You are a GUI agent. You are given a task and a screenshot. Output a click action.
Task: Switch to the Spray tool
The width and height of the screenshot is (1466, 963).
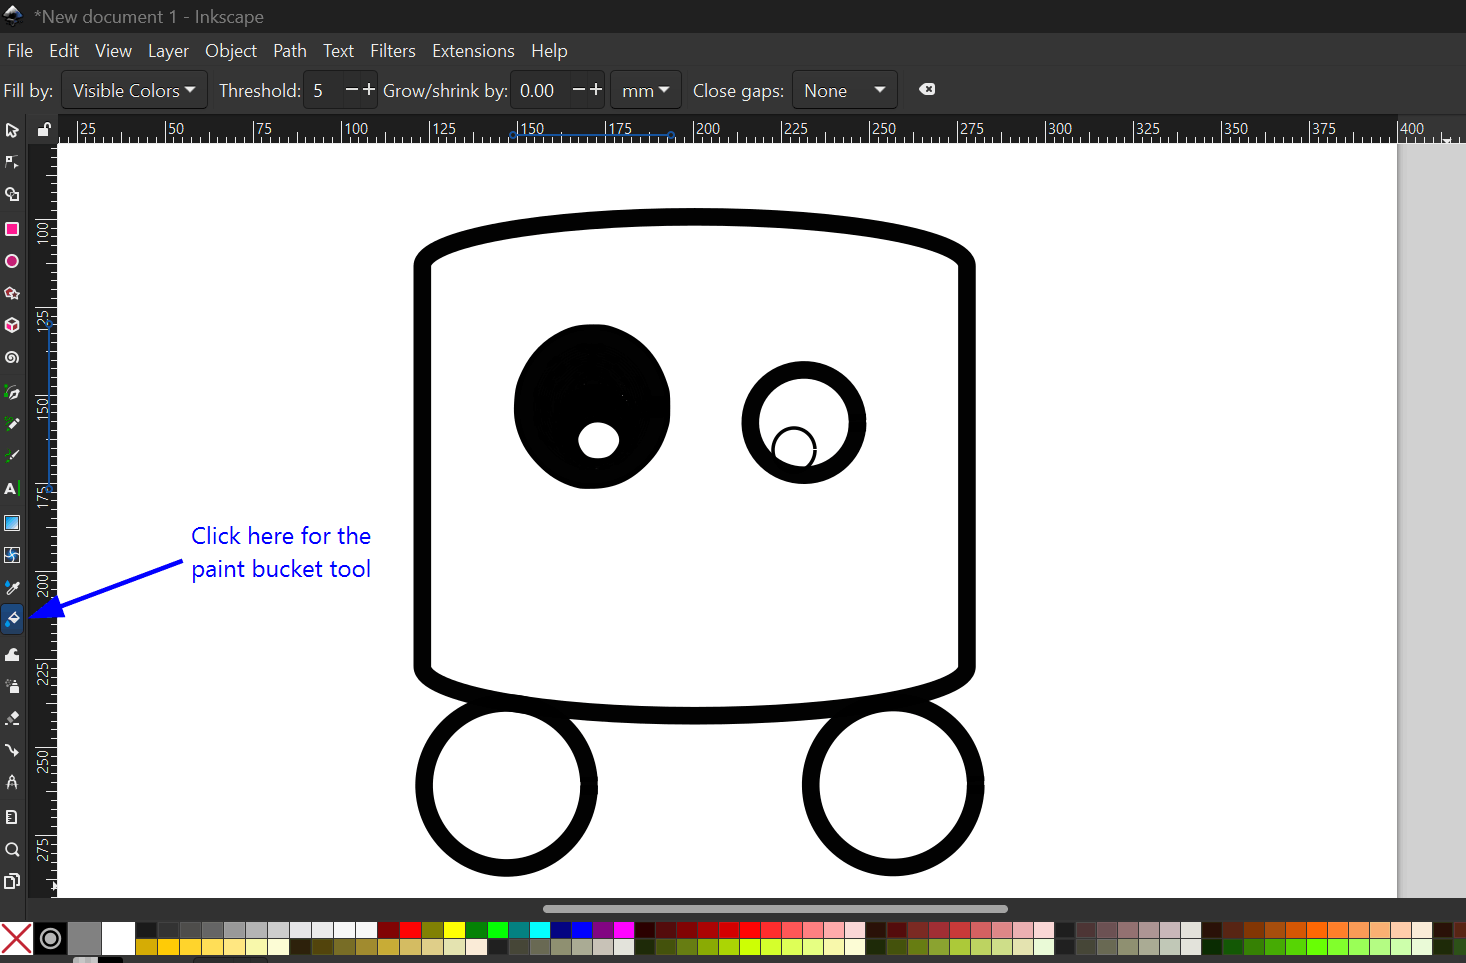(x=12, y=686)
